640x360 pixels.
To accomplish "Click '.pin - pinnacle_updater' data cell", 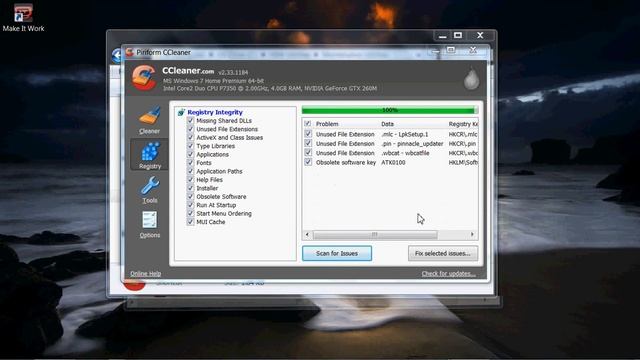I will 412,144.
